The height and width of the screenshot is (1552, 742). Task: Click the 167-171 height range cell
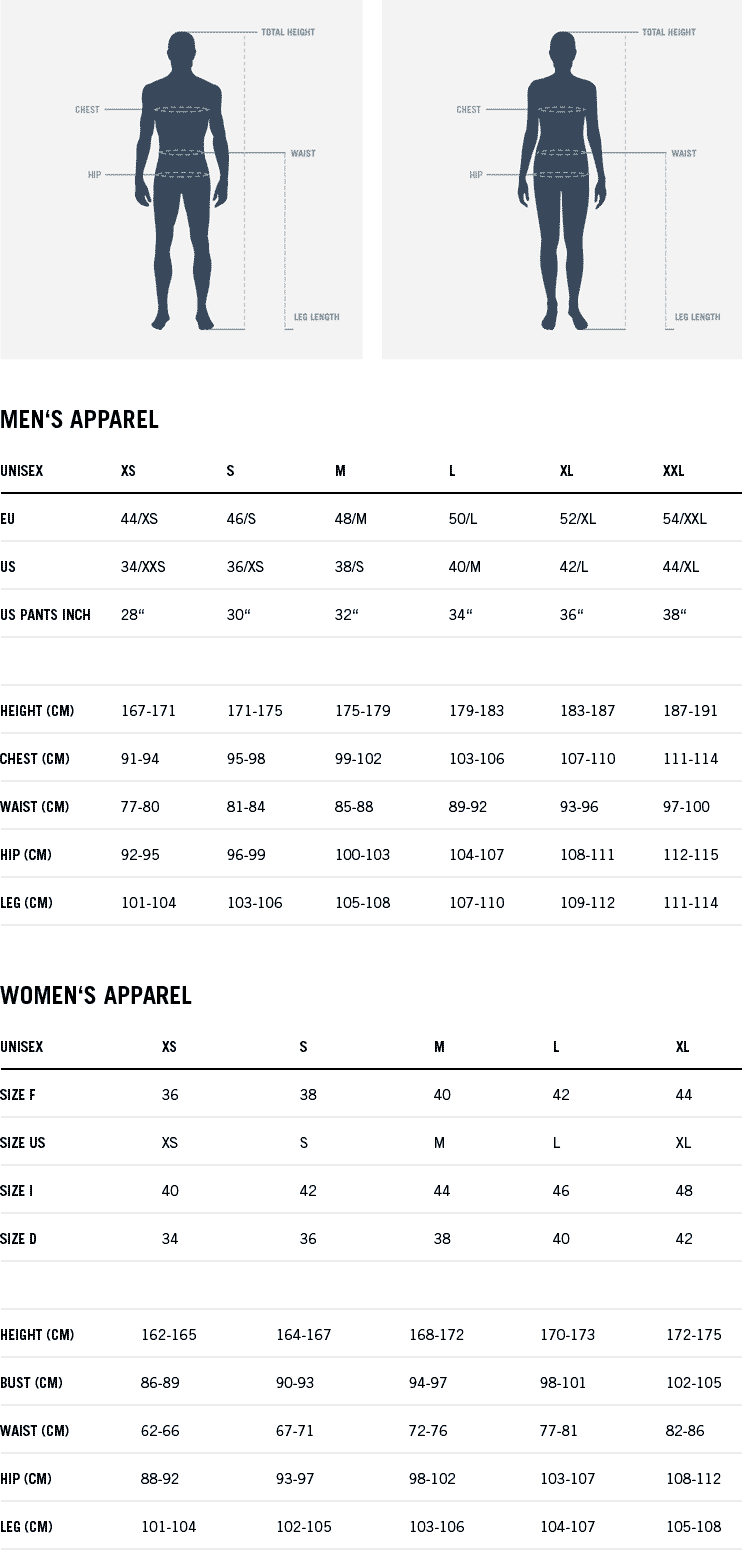tap(148, 711)
